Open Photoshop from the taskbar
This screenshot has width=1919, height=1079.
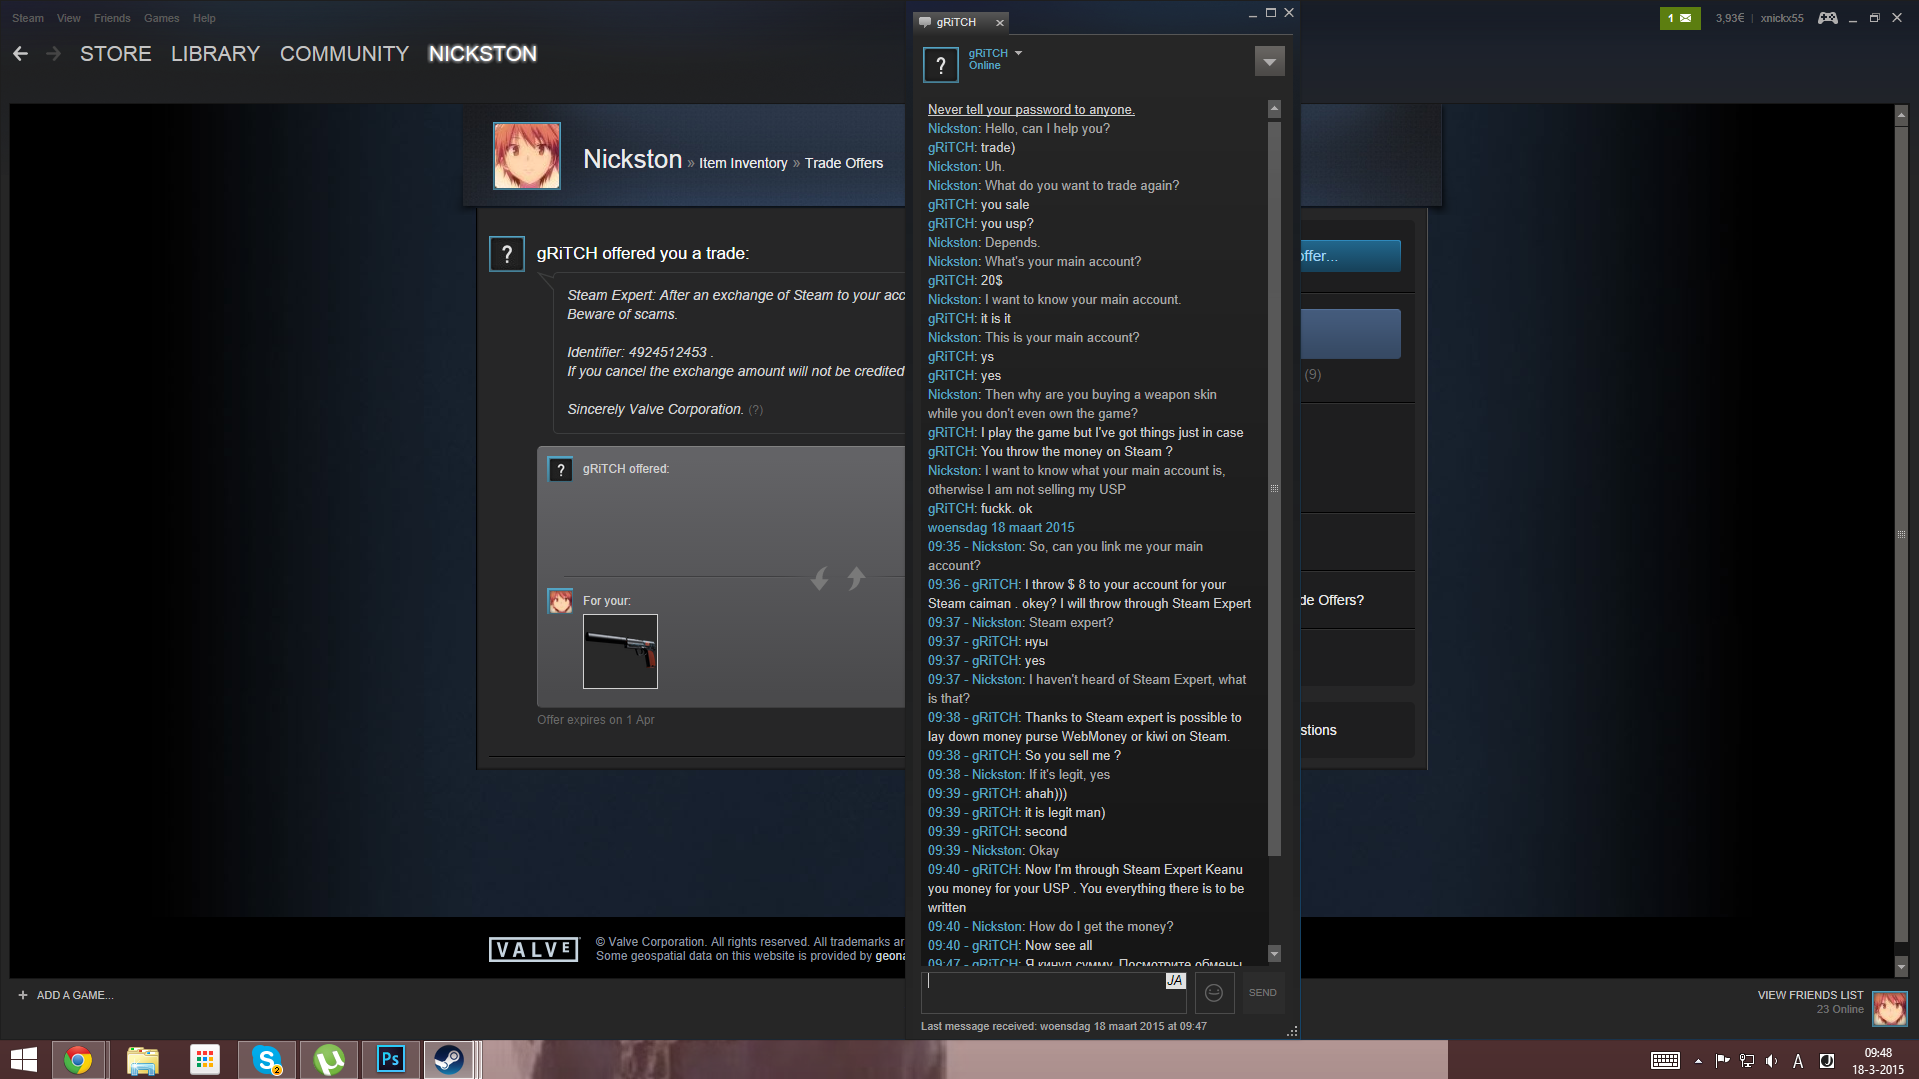pyautogui.click(x=390, y=1060)
